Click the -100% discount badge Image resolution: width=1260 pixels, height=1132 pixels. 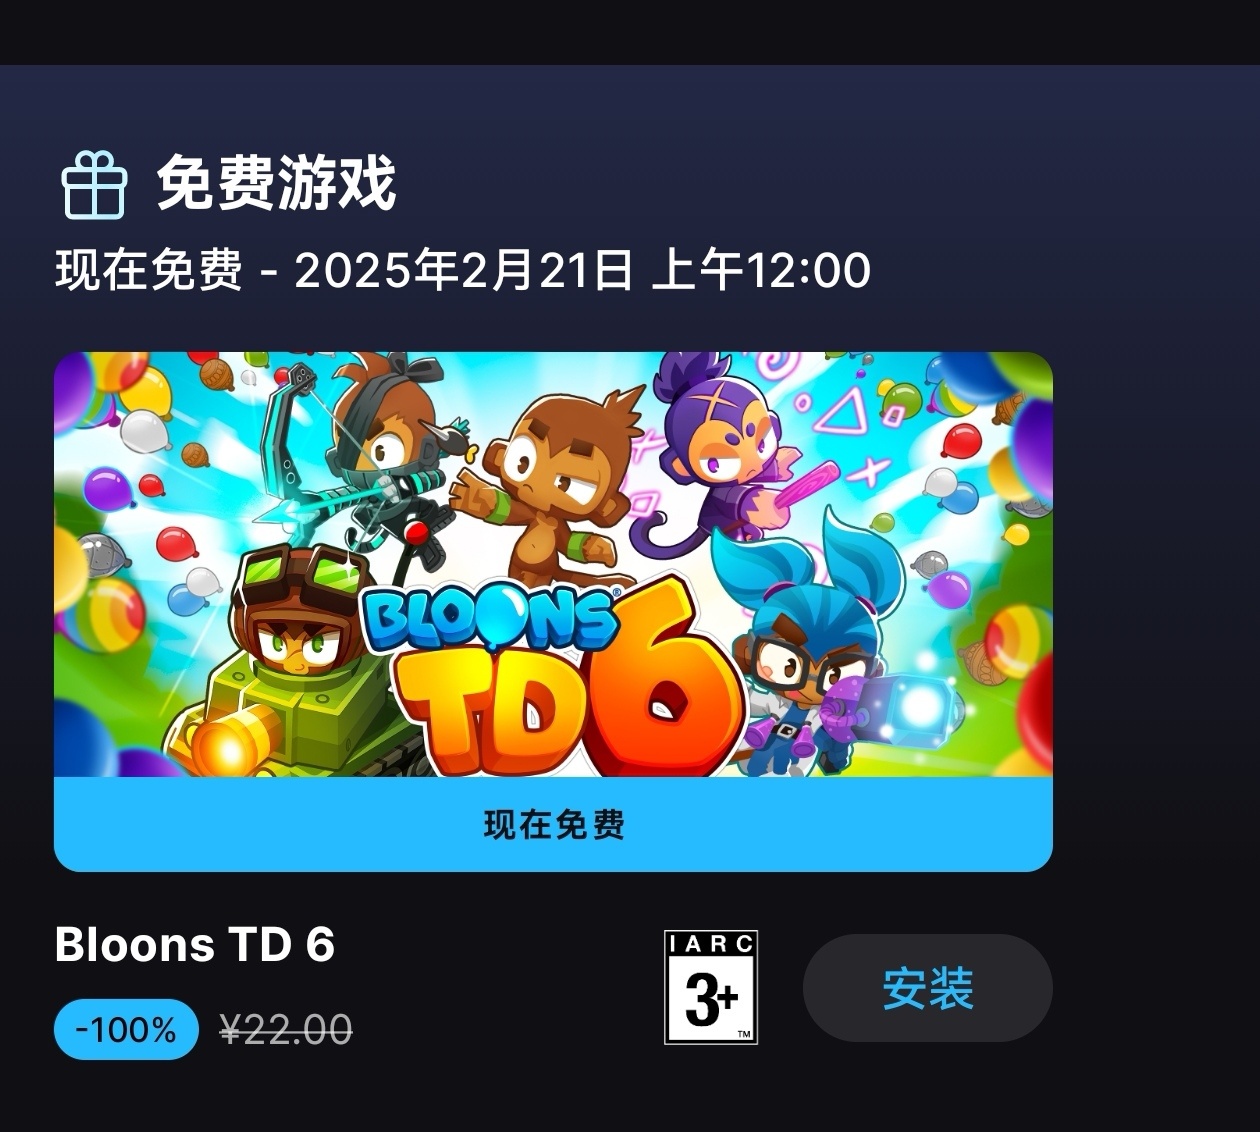pyautogui.click(x=126, y=1029)
